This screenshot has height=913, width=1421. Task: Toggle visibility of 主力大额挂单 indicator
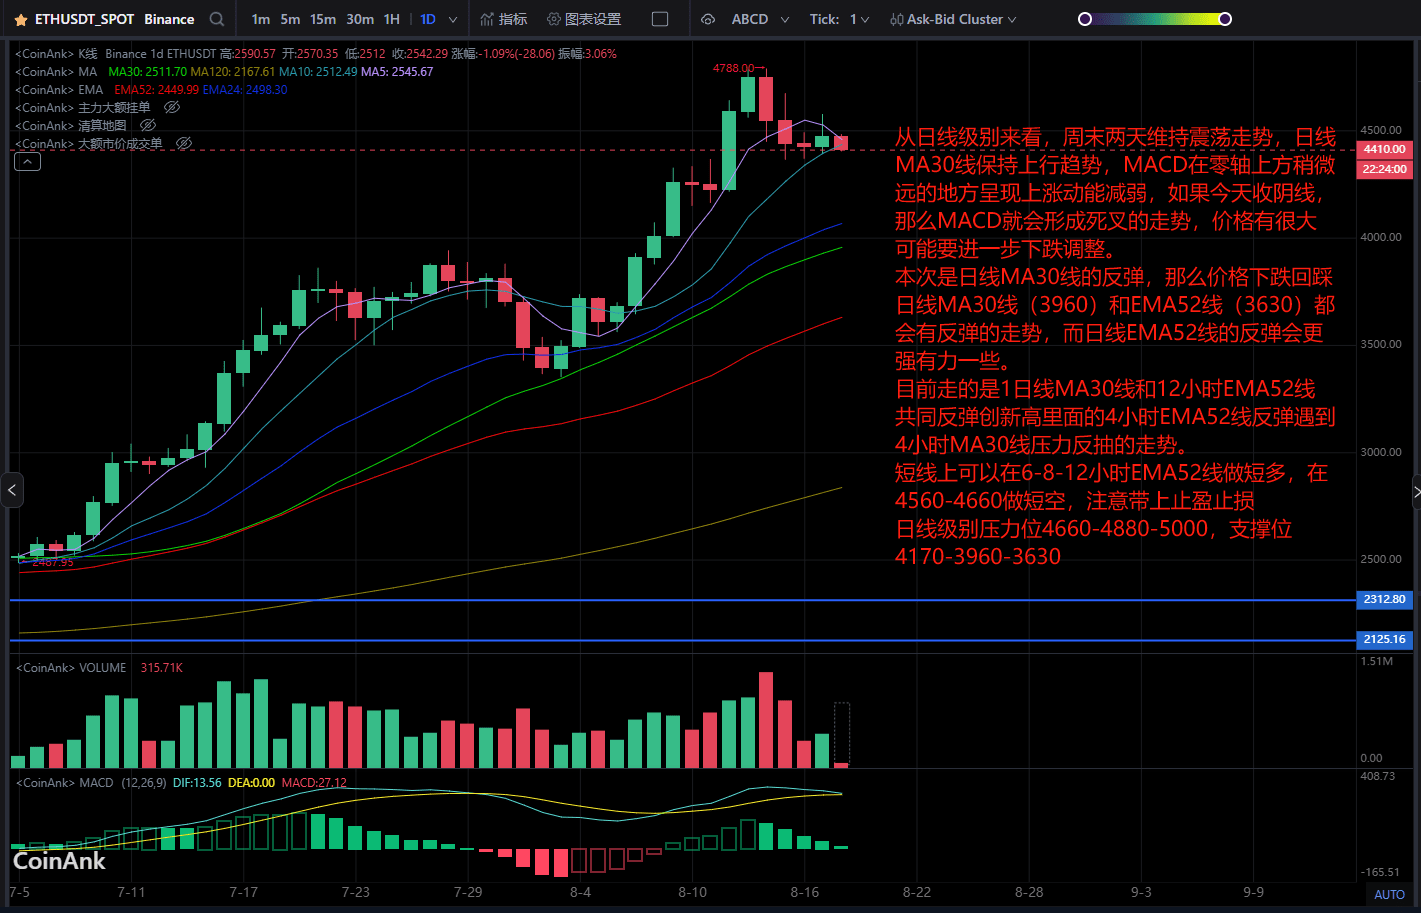(x=171, y=107)
